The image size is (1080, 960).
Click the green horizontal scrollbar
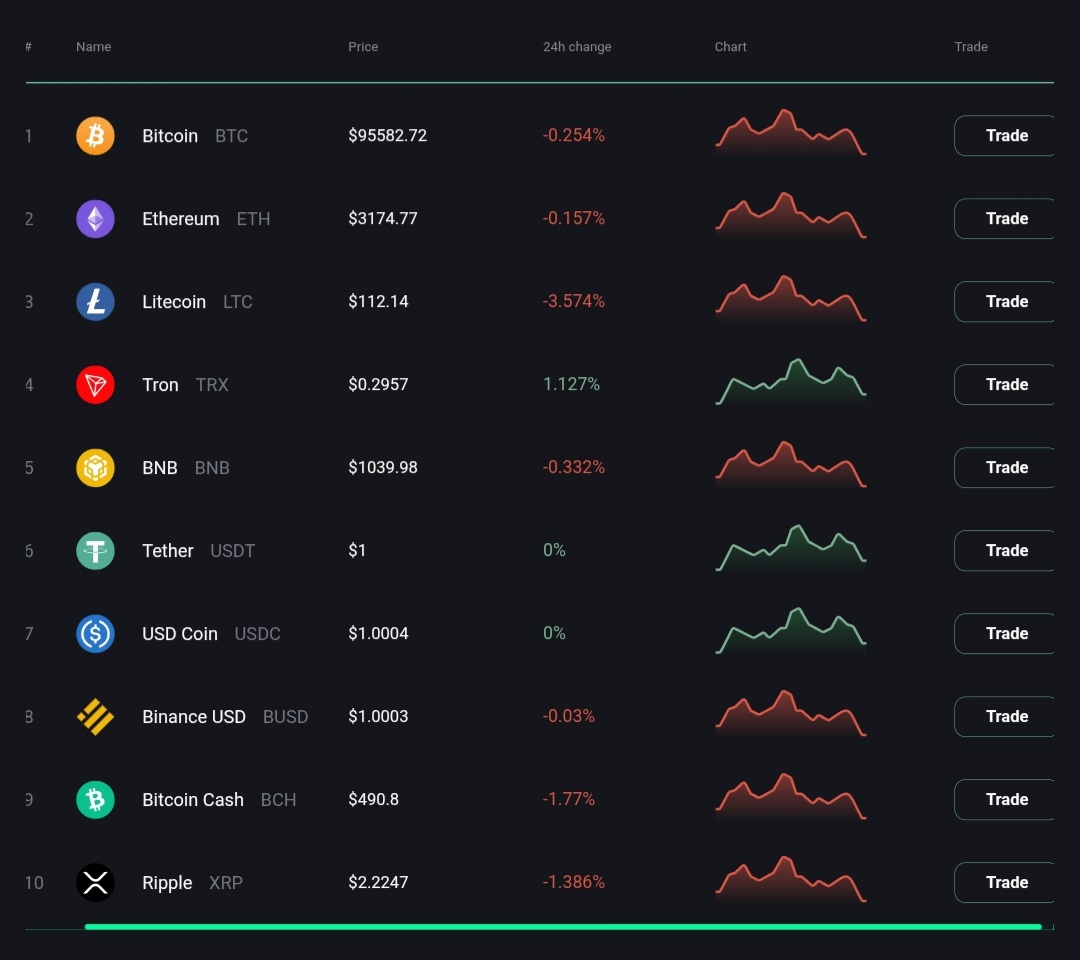pos(563,927)
